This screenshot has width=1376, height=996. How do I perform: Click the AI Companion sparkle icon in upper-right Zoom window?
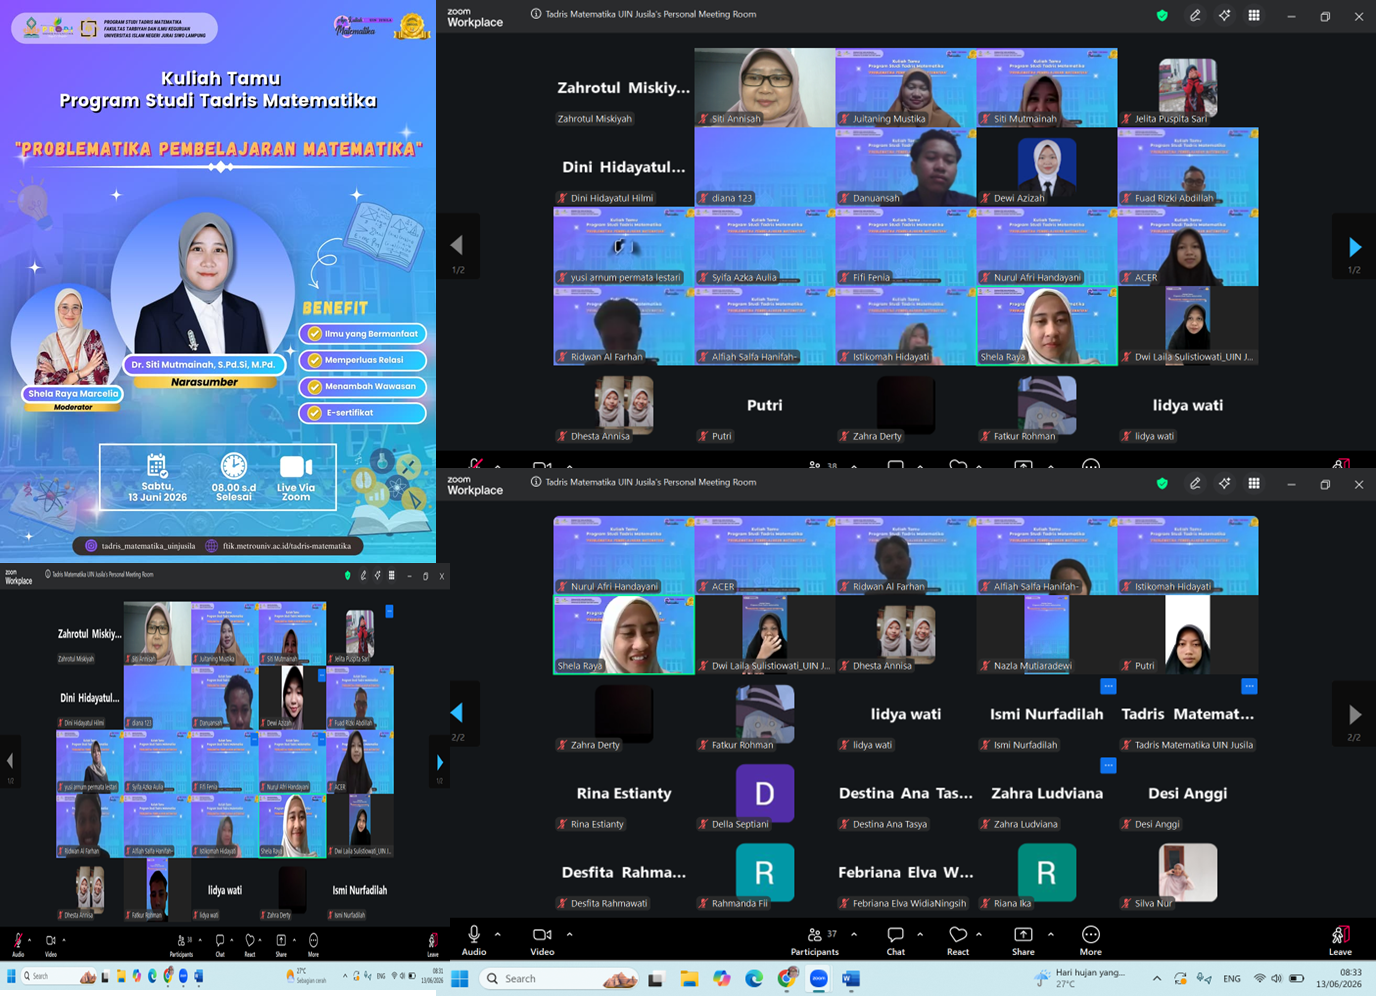tap(1224, 16)
